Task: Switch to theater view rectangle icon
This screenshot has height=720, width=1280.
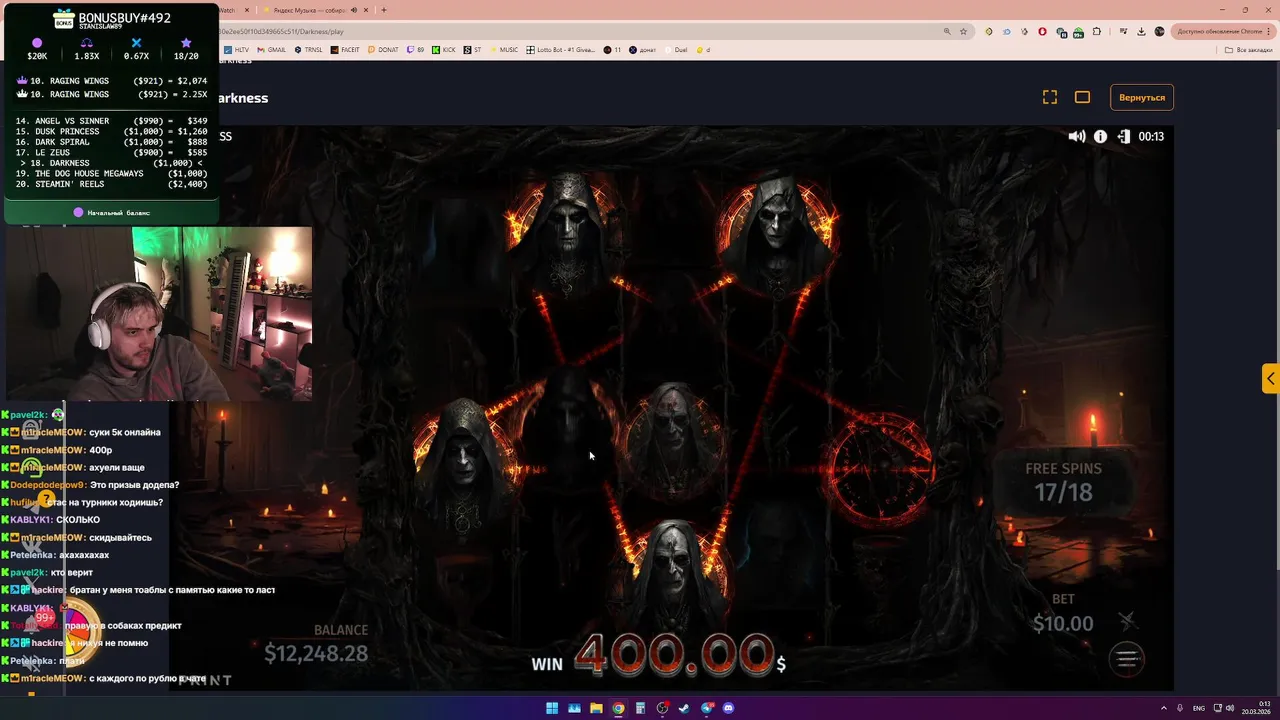Action: point(1082,97)
